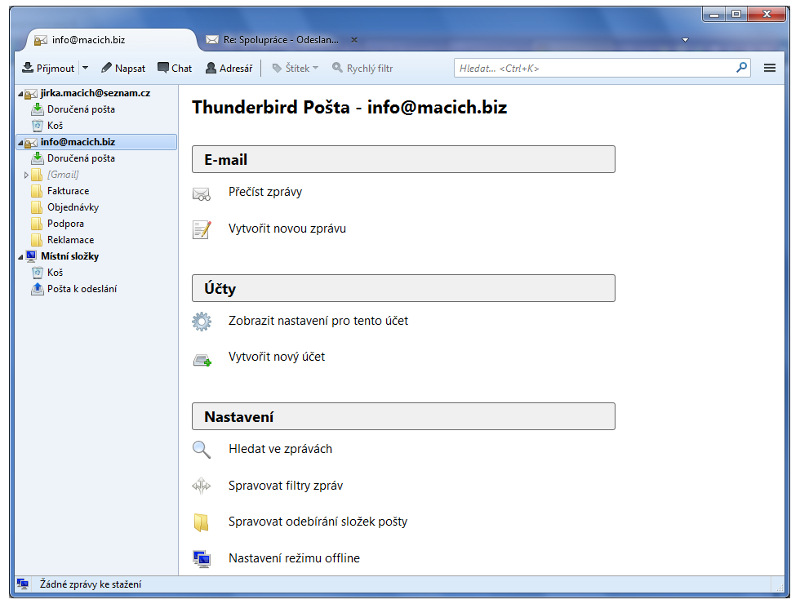Open the Fakturace folder
The image size is (800, 604).
[x=68, y=191]
